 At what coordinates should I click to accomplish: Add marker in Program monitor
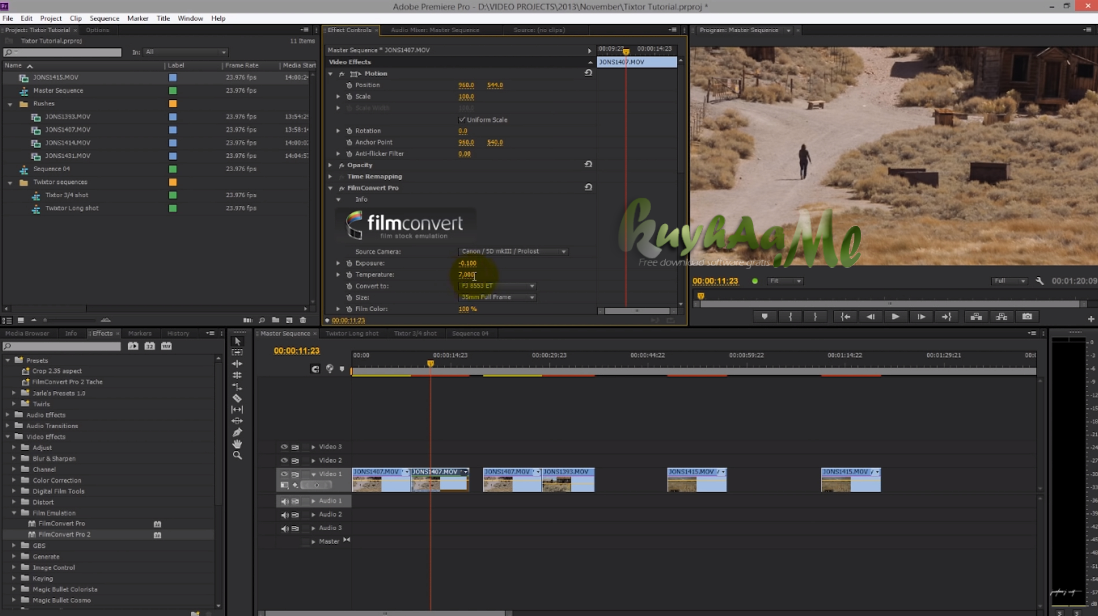point(765,317)
